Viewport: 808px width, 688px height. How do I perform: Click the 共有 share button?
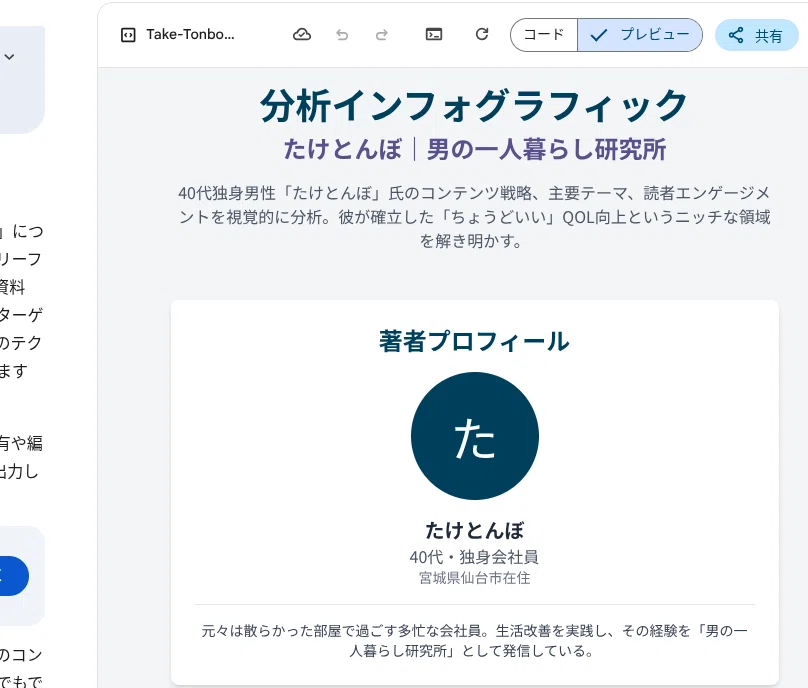(x=756, y=35)
